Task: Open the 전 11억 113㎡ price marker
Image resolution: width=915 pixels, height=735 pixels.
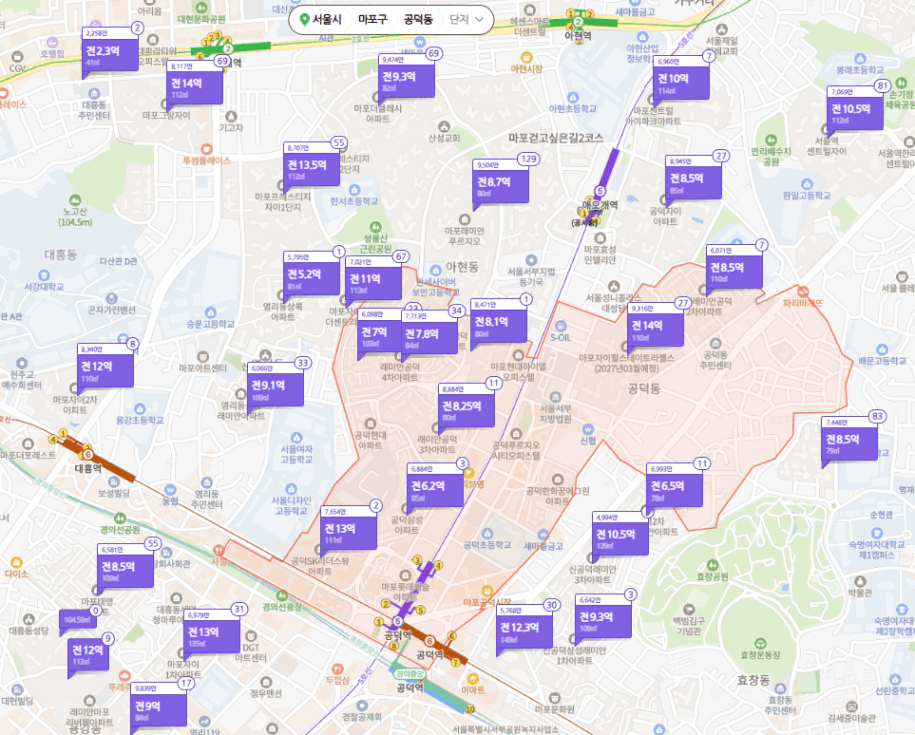Action: (x=373, y=281)
